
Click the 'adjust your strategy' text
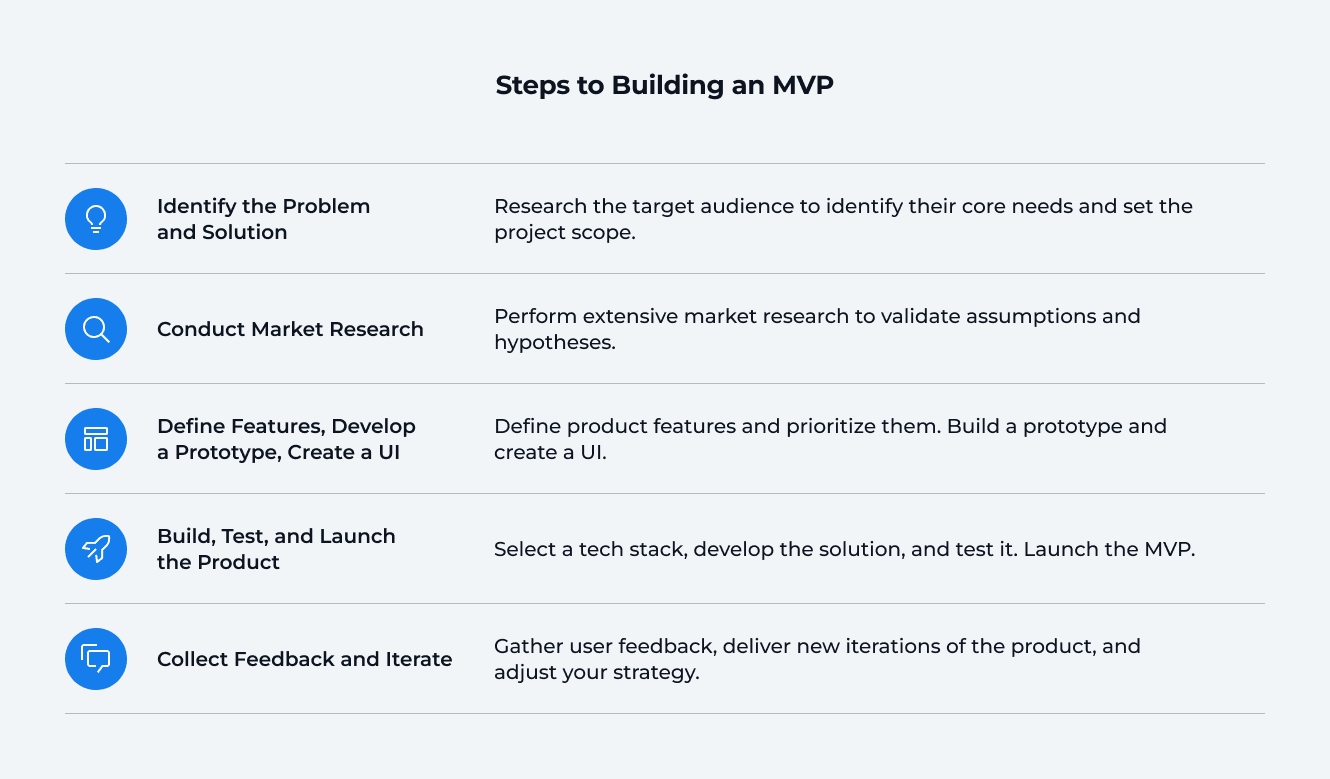pos(596,672)
